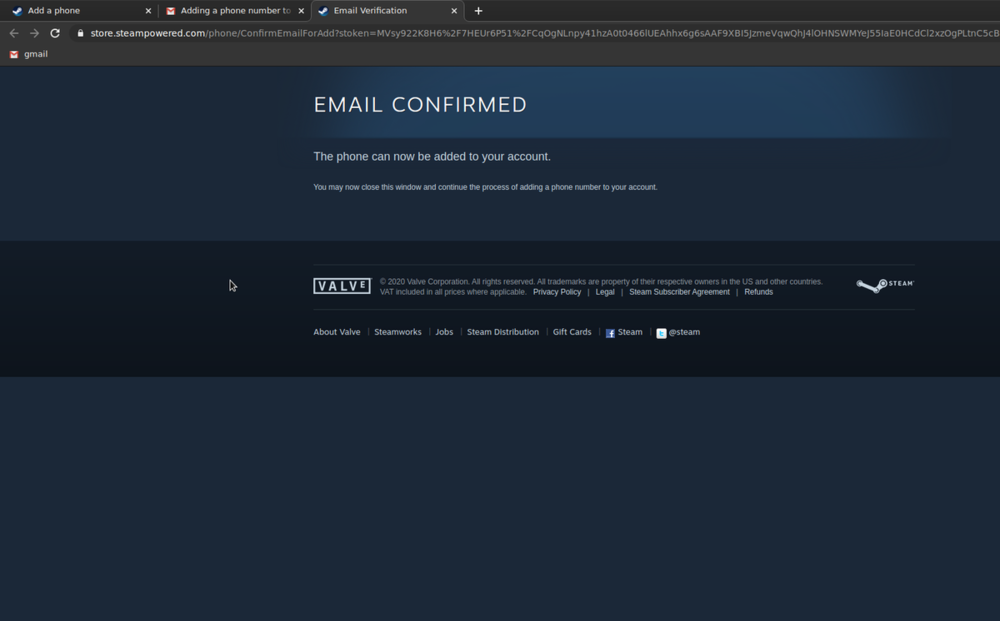Click the browser reload button
1000x621 pixels.
55,33
